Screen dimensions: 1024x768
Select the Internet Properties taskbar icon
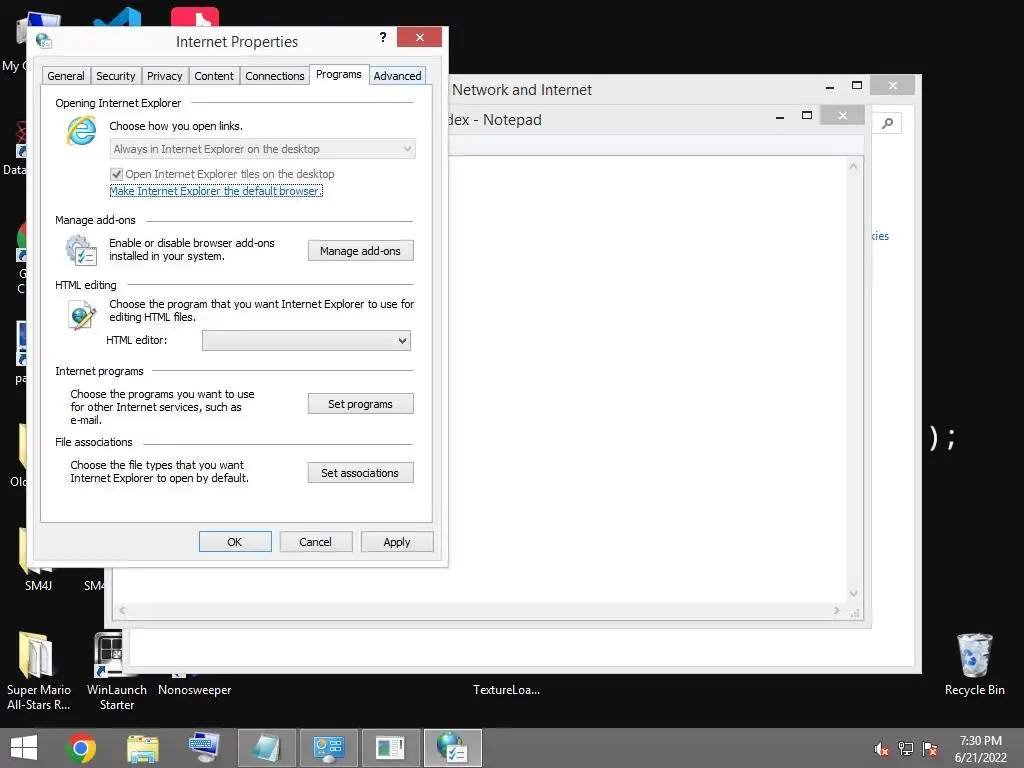tap(453, 748)
